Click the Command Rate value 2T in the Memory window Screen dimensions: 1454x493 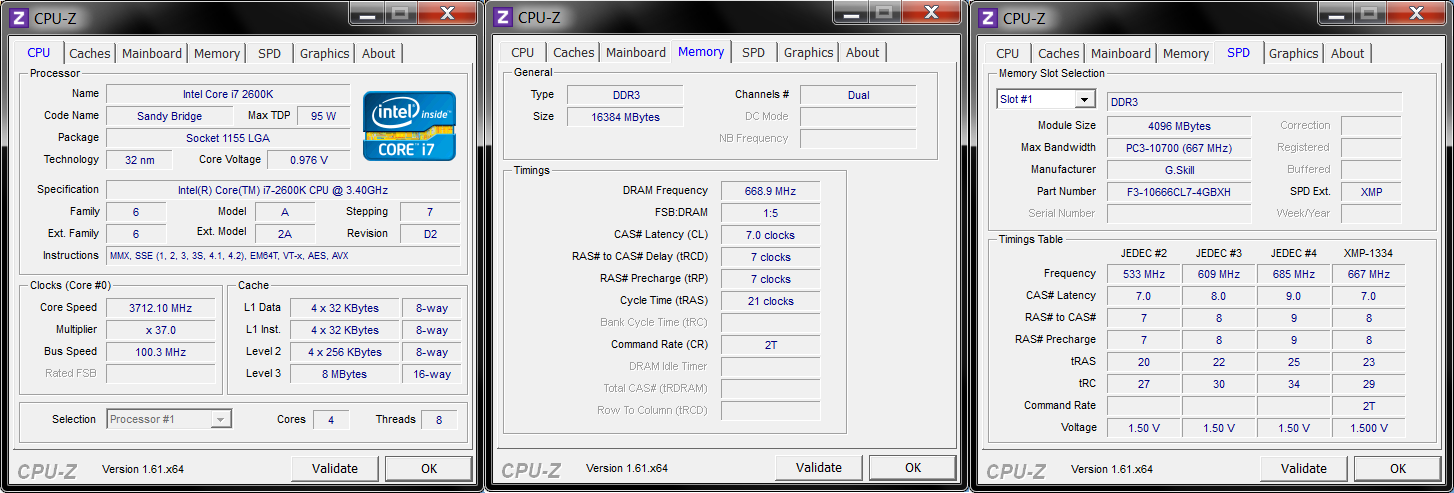tap(770, 345)
